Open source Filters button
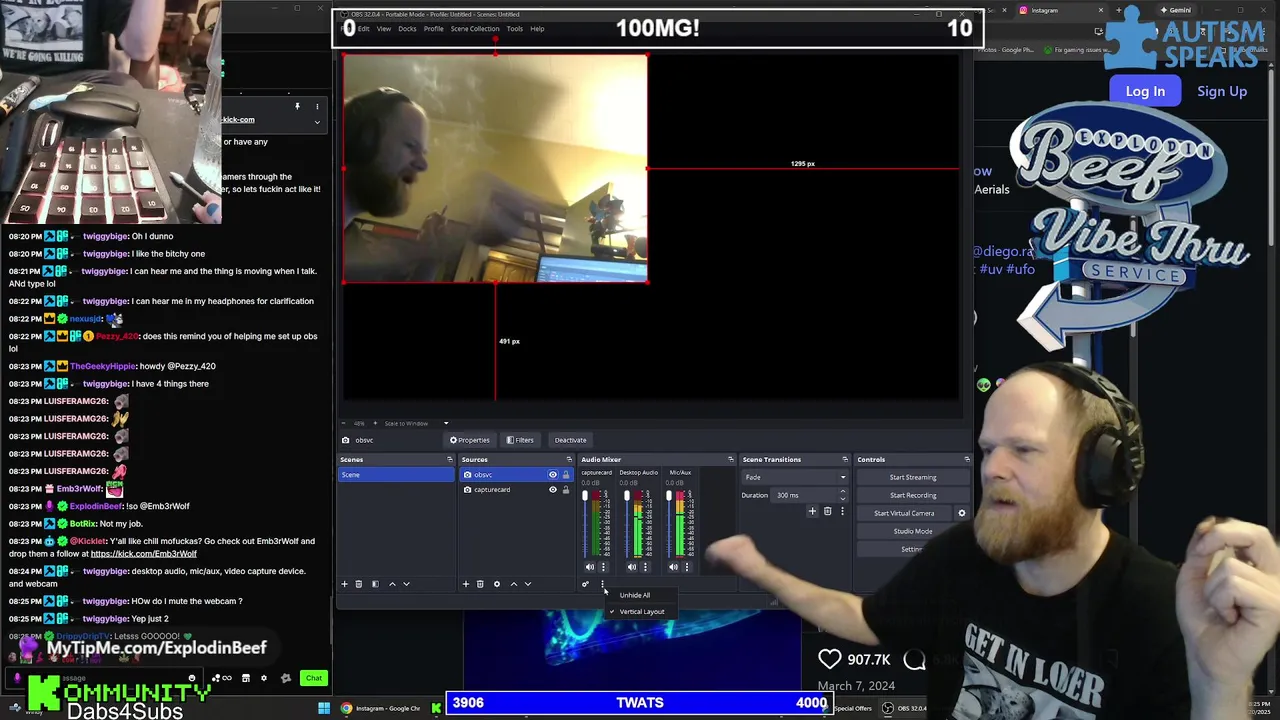The image size is (1280, 720). (x=520, y=440)
